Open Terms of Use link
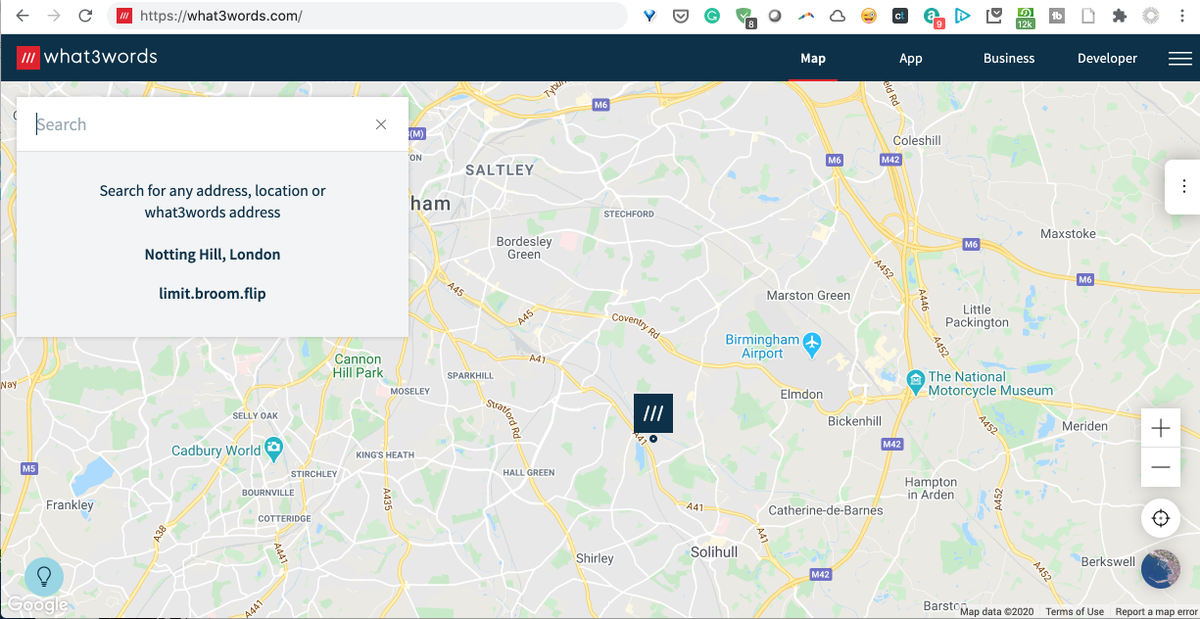Screen dimensions: 1200x619 click(x=1075, y=612)
